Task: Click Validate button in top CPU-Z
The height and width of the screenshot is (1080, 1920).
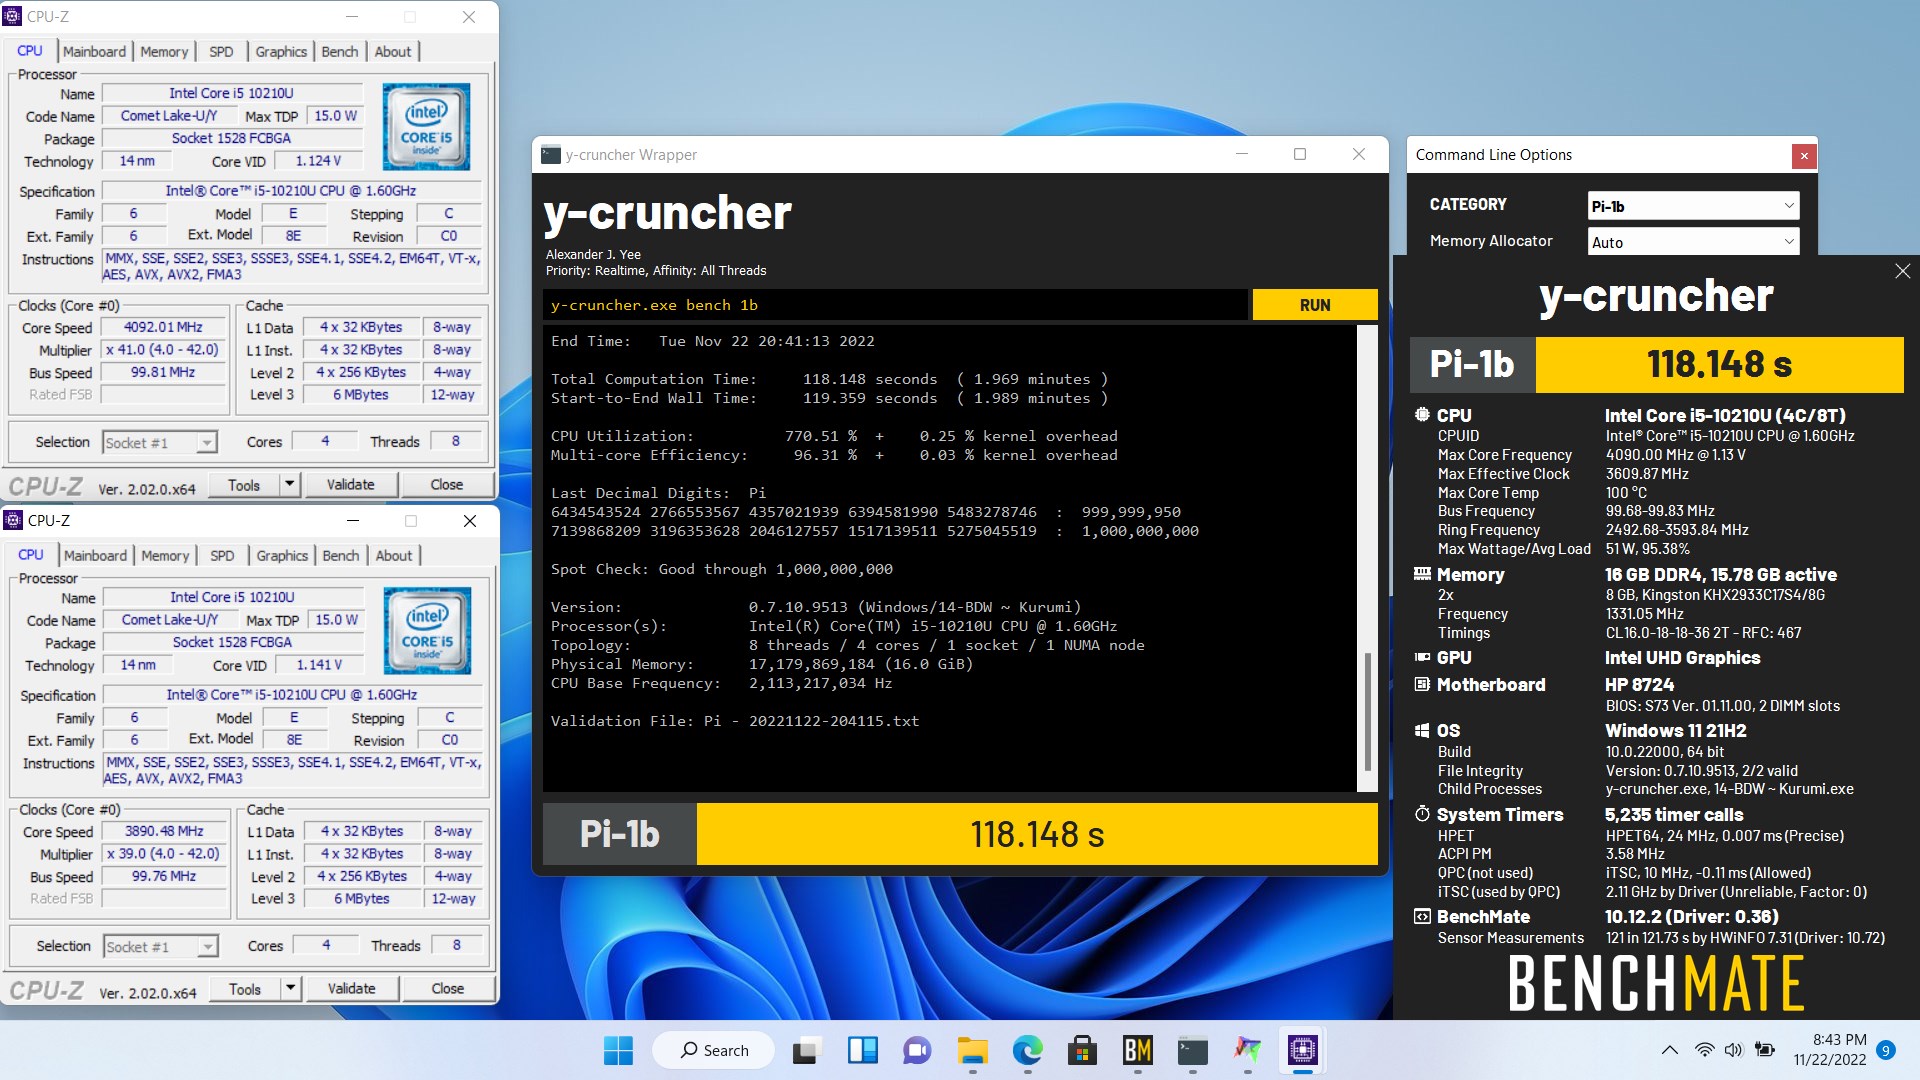Action: pyautogui.click(x=350, y=485)
